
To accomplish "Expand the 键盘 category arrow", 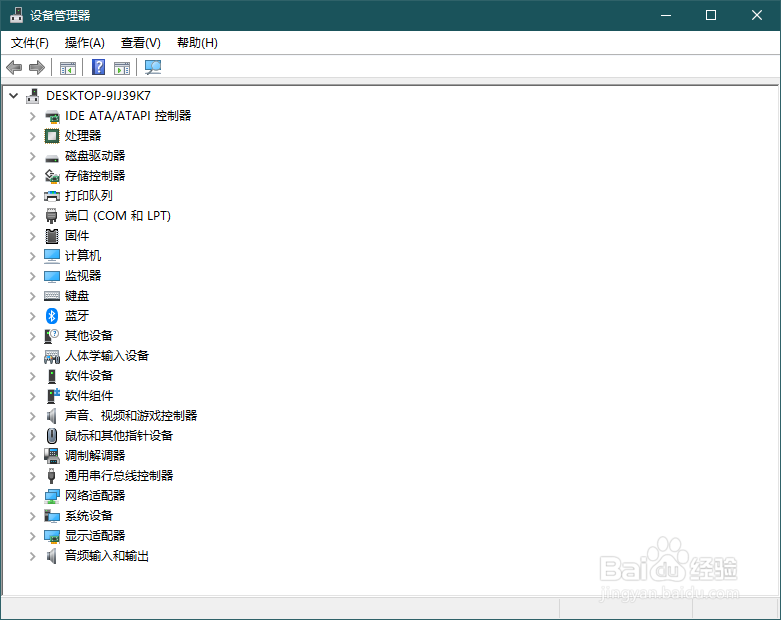I will pyautogui.click(x=32, y=296).
